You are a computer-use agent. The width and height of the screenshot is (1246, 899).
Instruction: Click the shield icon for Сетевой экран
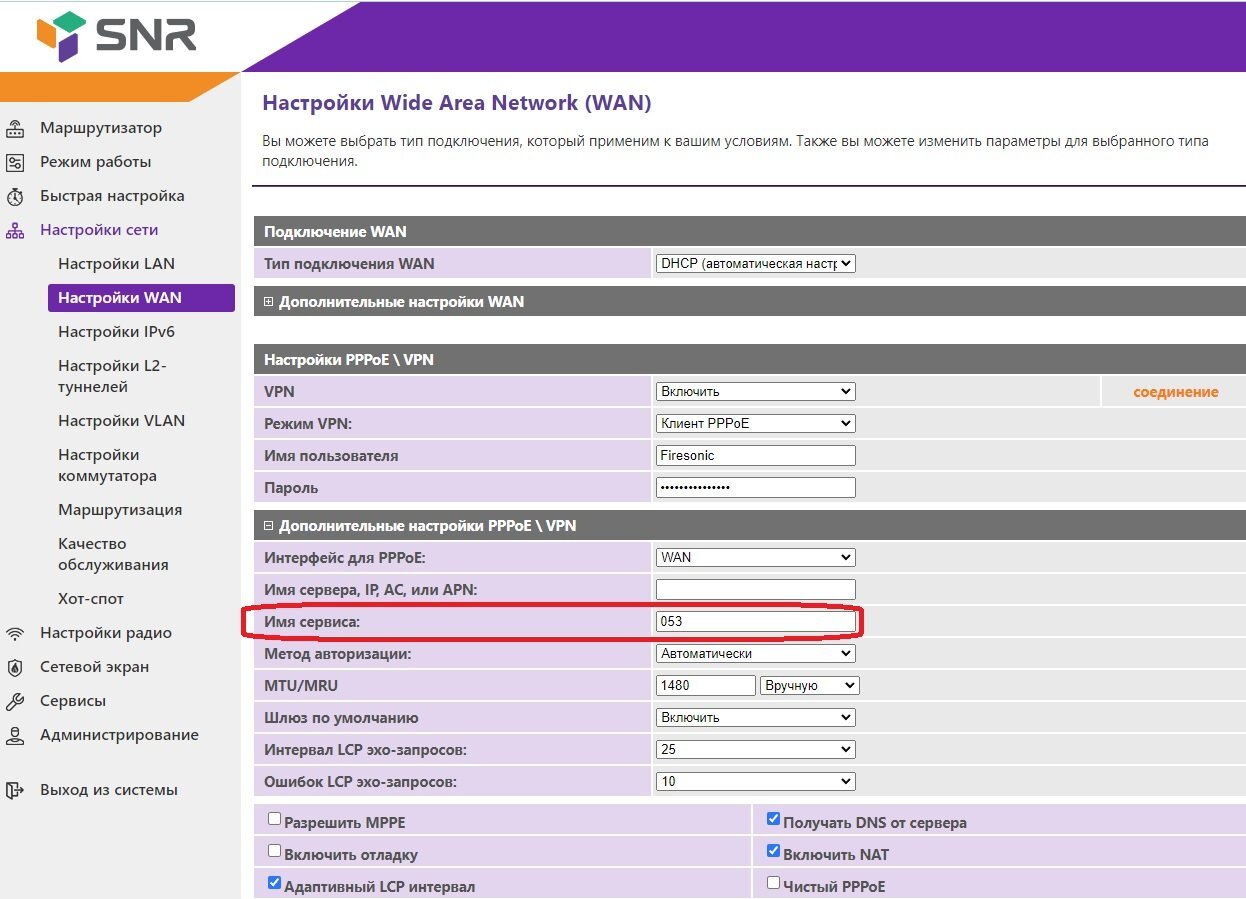15,668
